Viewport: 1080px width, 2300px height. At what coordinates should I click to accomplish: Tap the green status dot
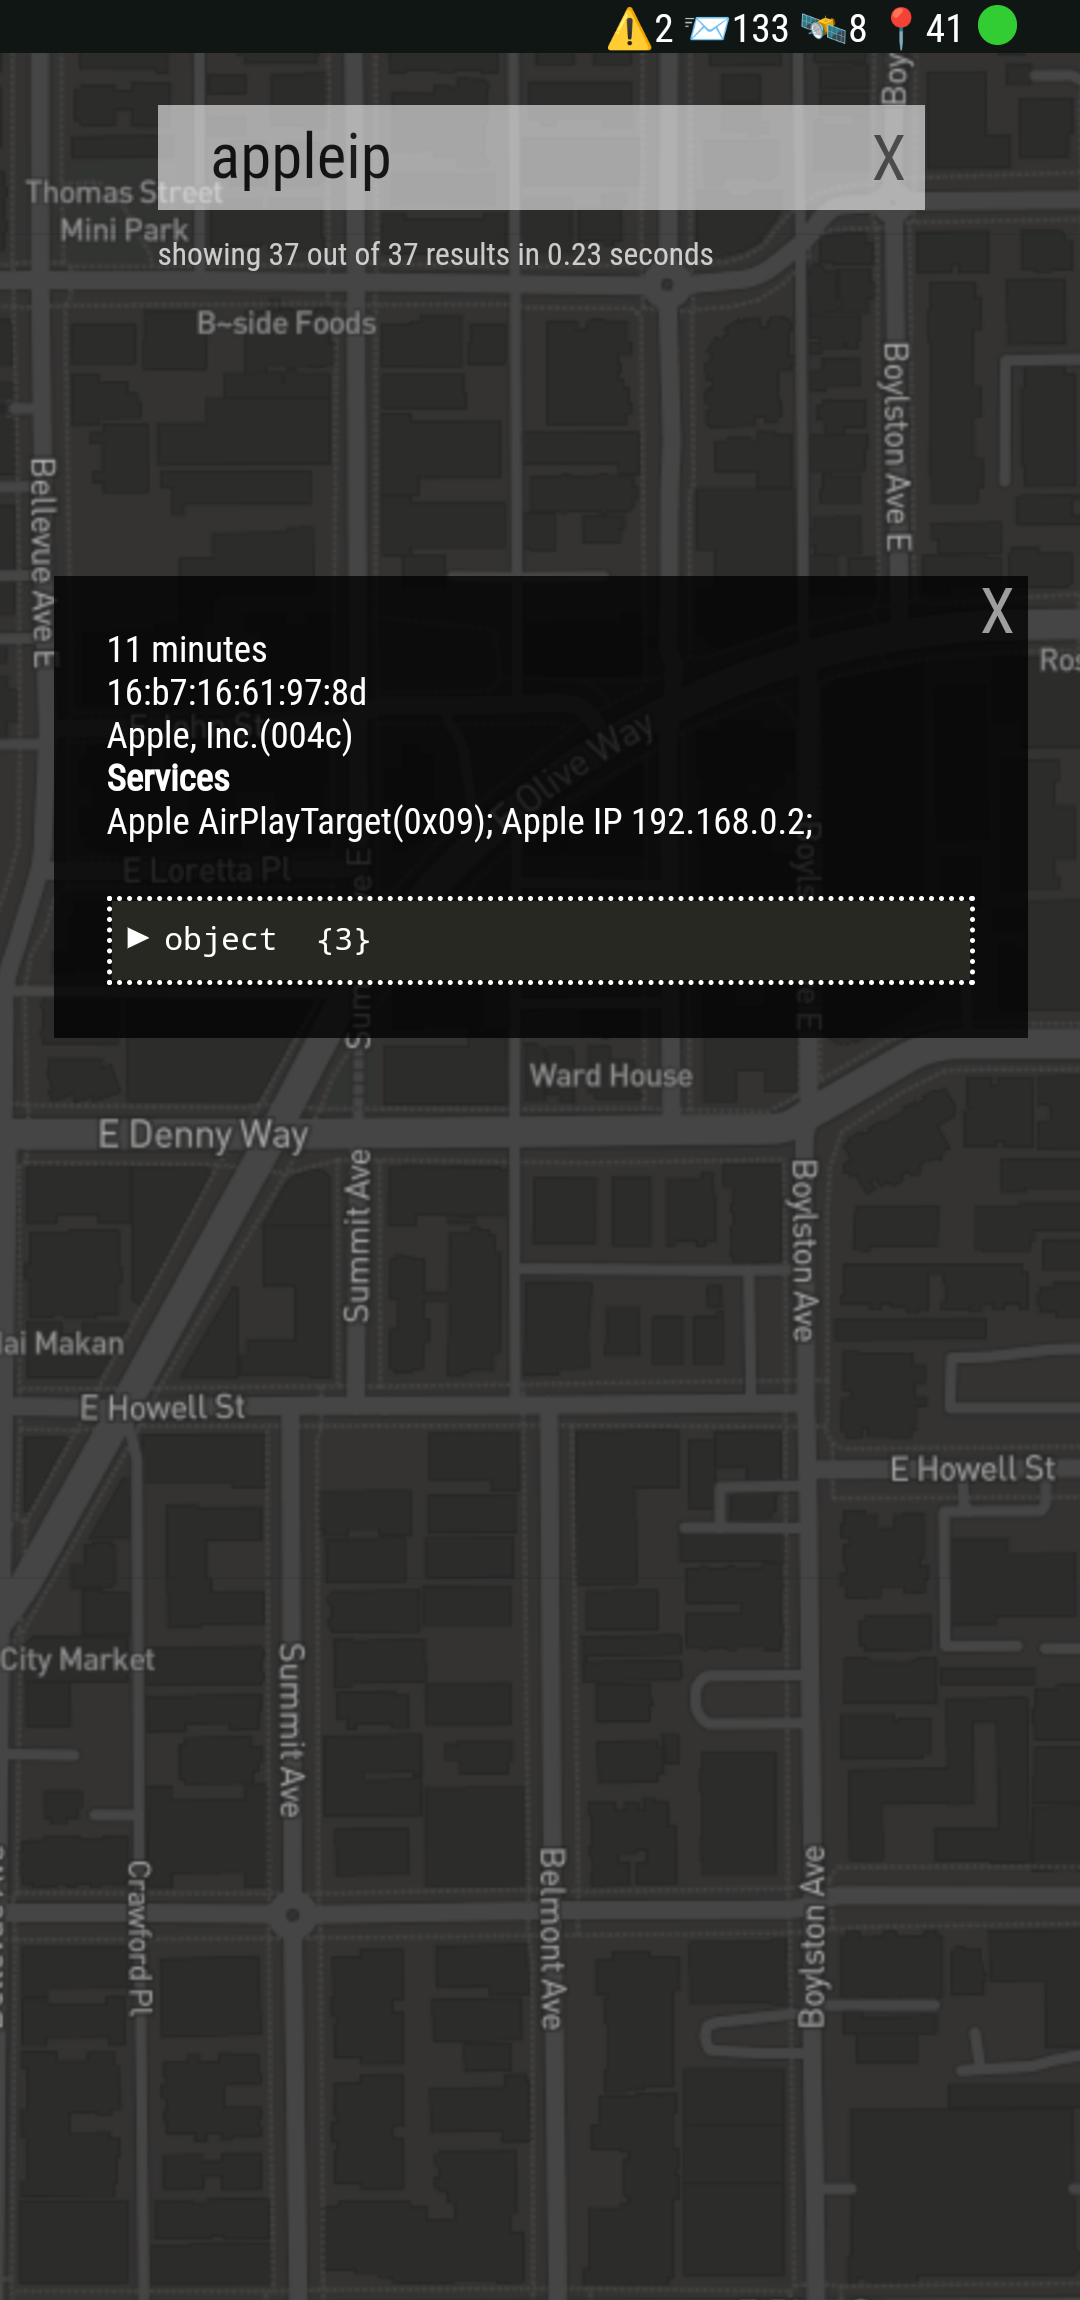997,25
